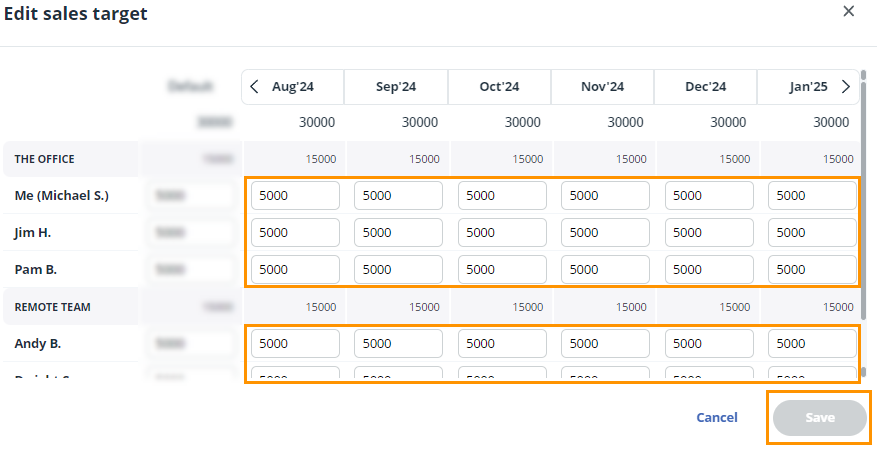
Task: Click the Andy B. row name
Action: (x=37, y=343)
